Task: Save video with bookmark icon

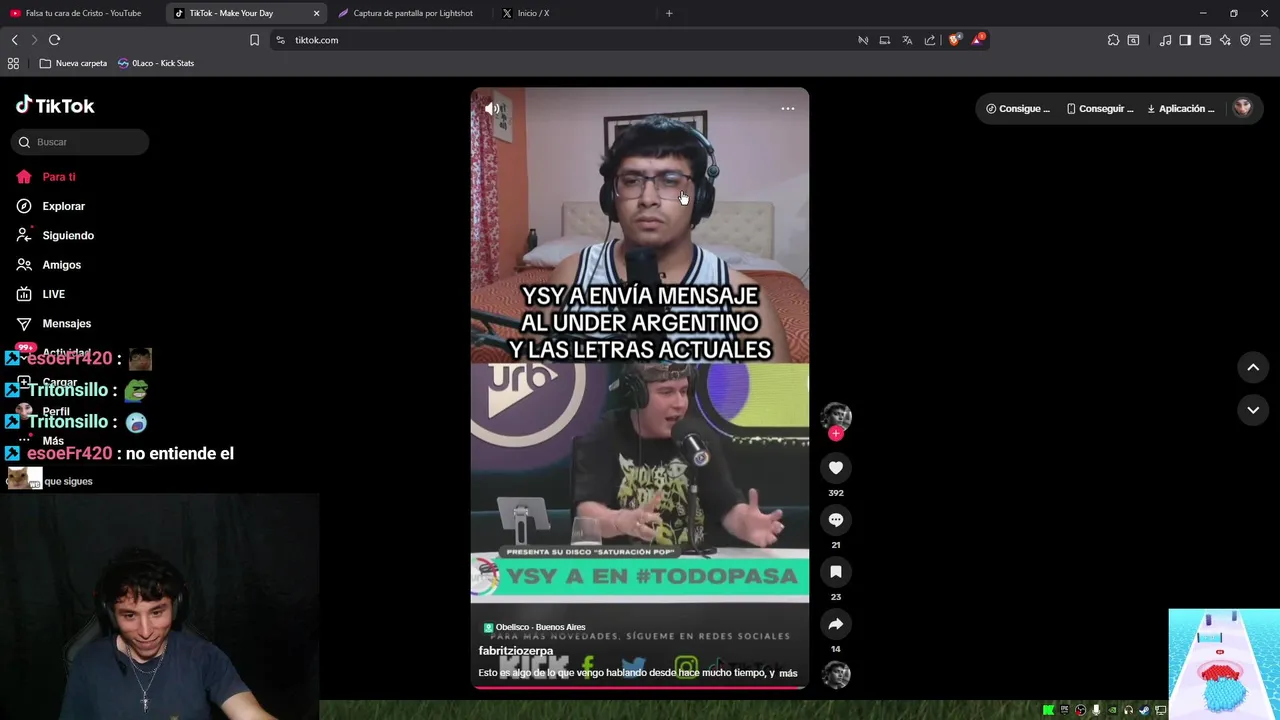Action: point(836,571)
